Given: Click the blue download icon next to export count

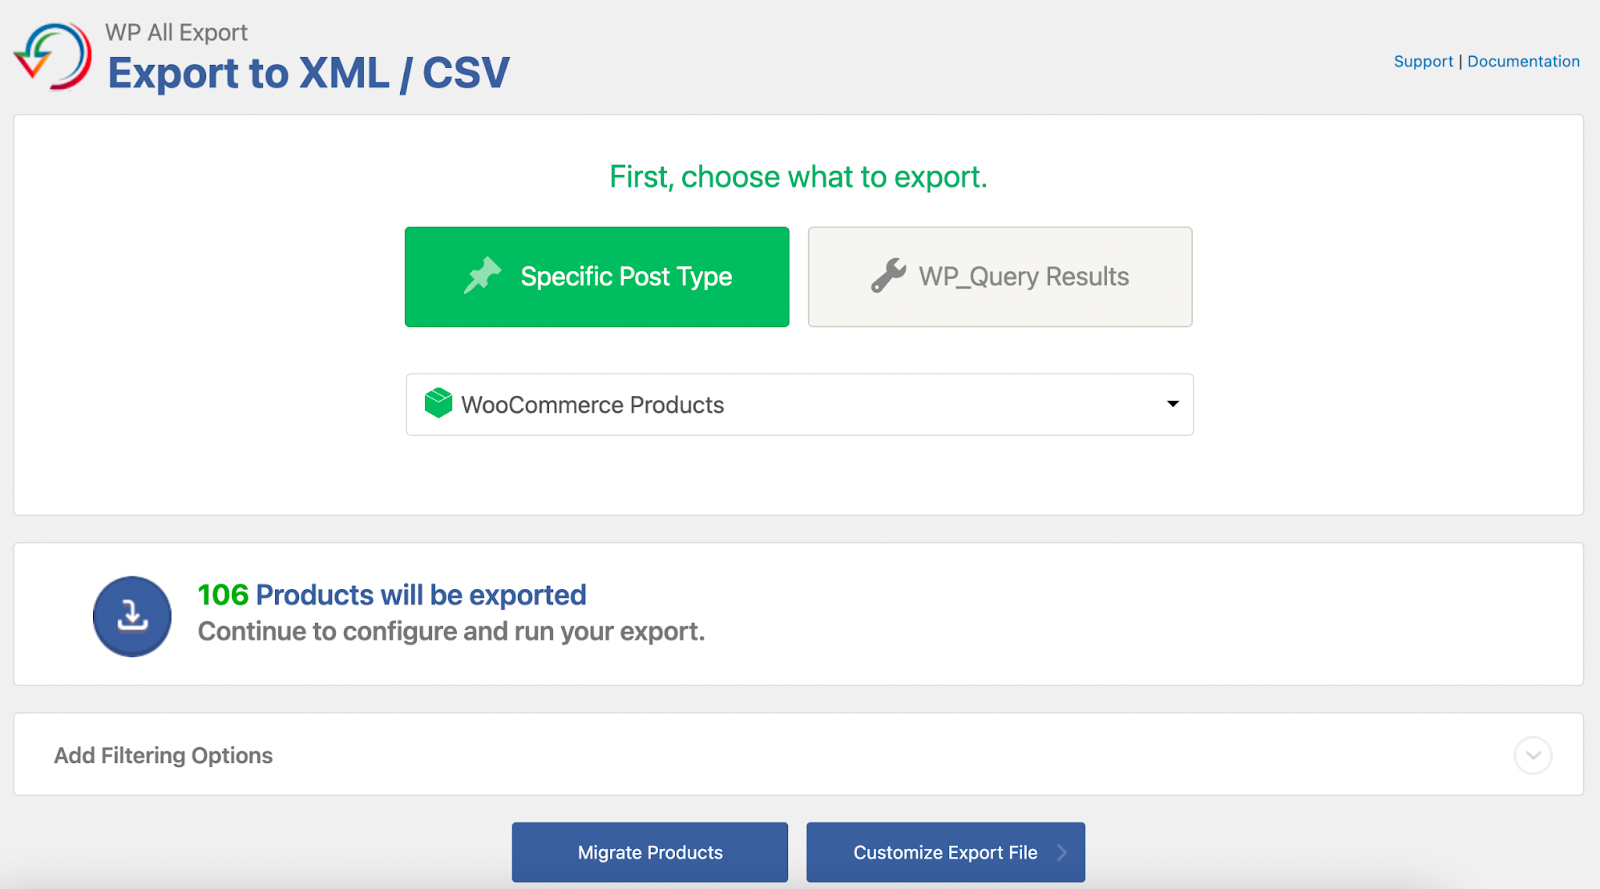Looking at the screenshot, I should tap(132, 616).
